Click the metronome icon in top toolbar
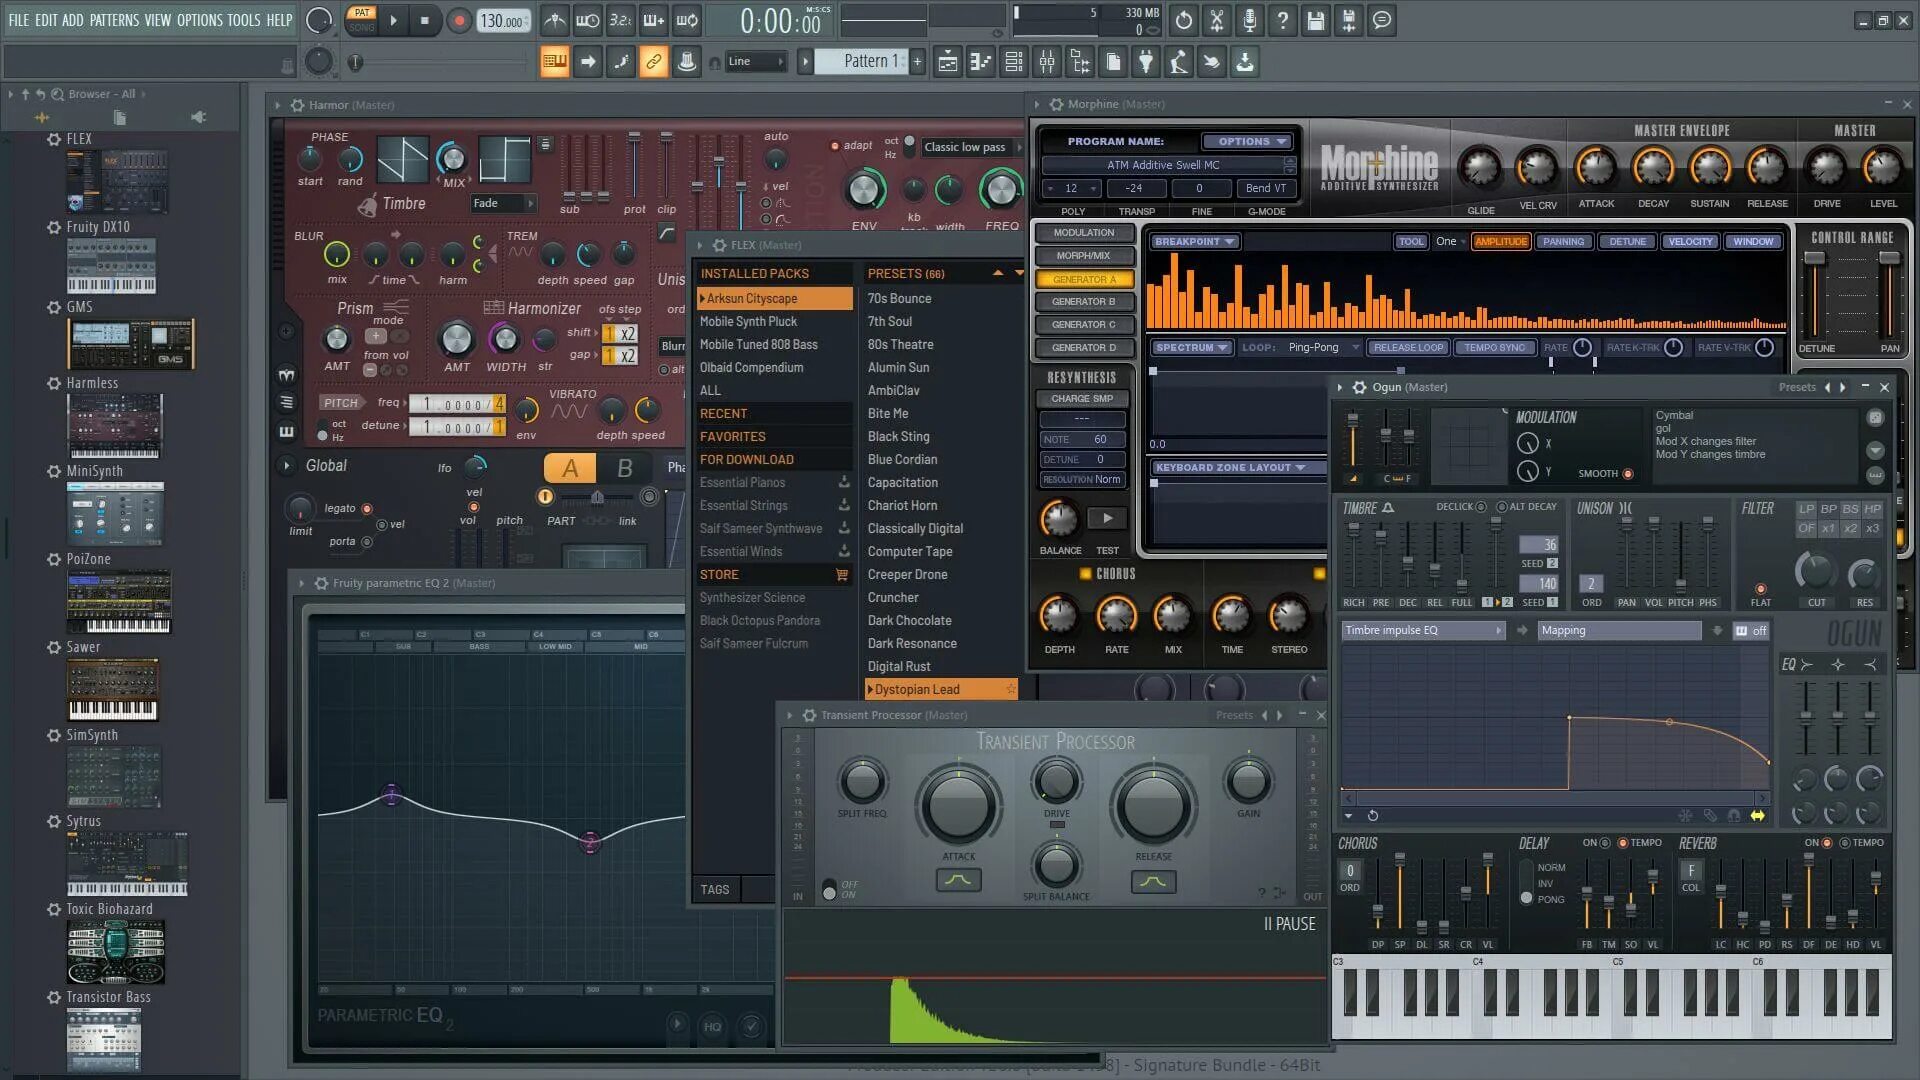 (554, 20)
